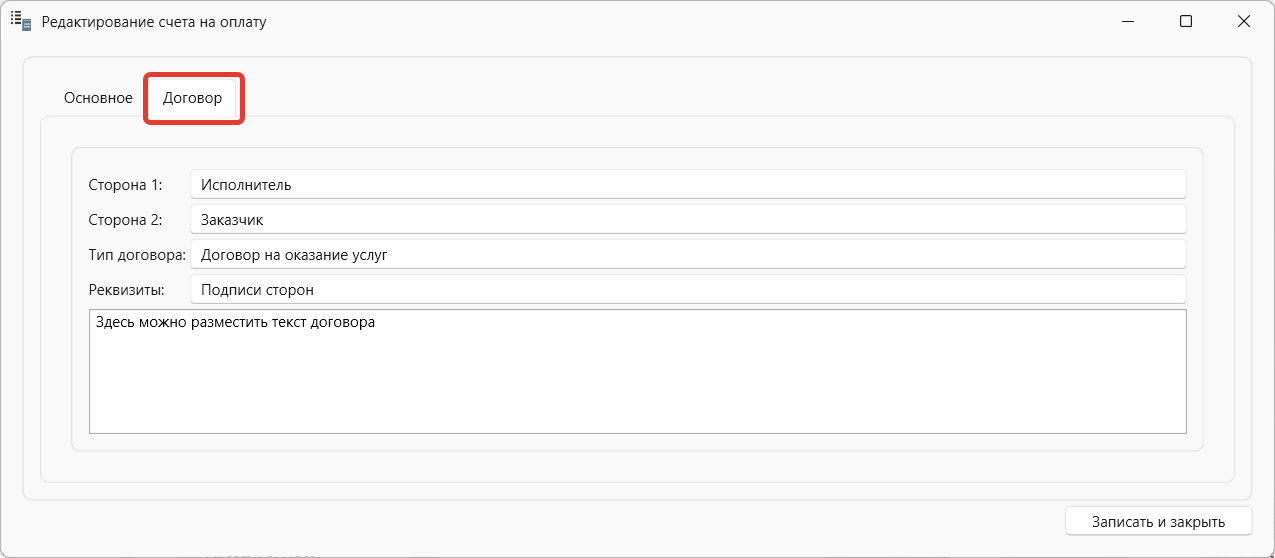Maximize the invoice editing window
This screenshot has width=1275, height=558.
[x=1186, y=21]
